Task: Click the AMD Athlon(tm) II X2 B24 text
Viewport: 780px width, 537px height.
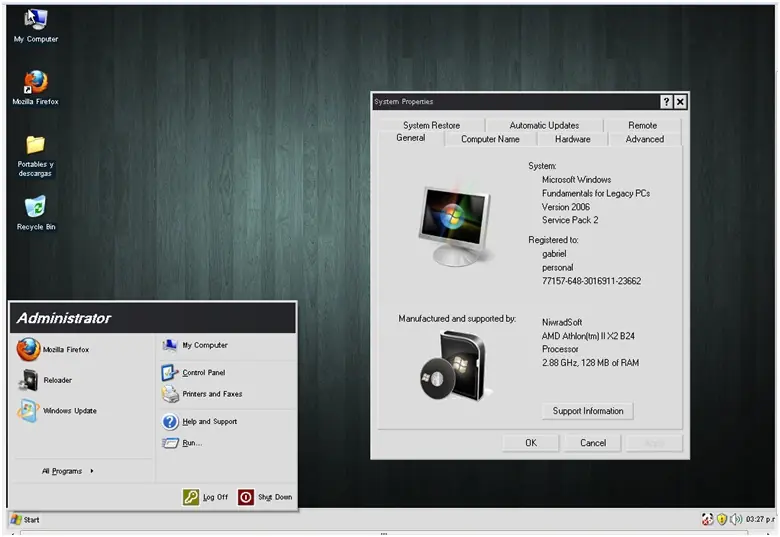Action: (x=588, y=336)
